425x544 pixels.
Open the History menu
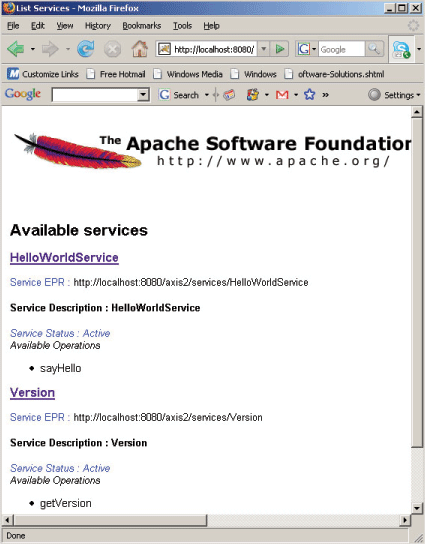coord(98,26)
